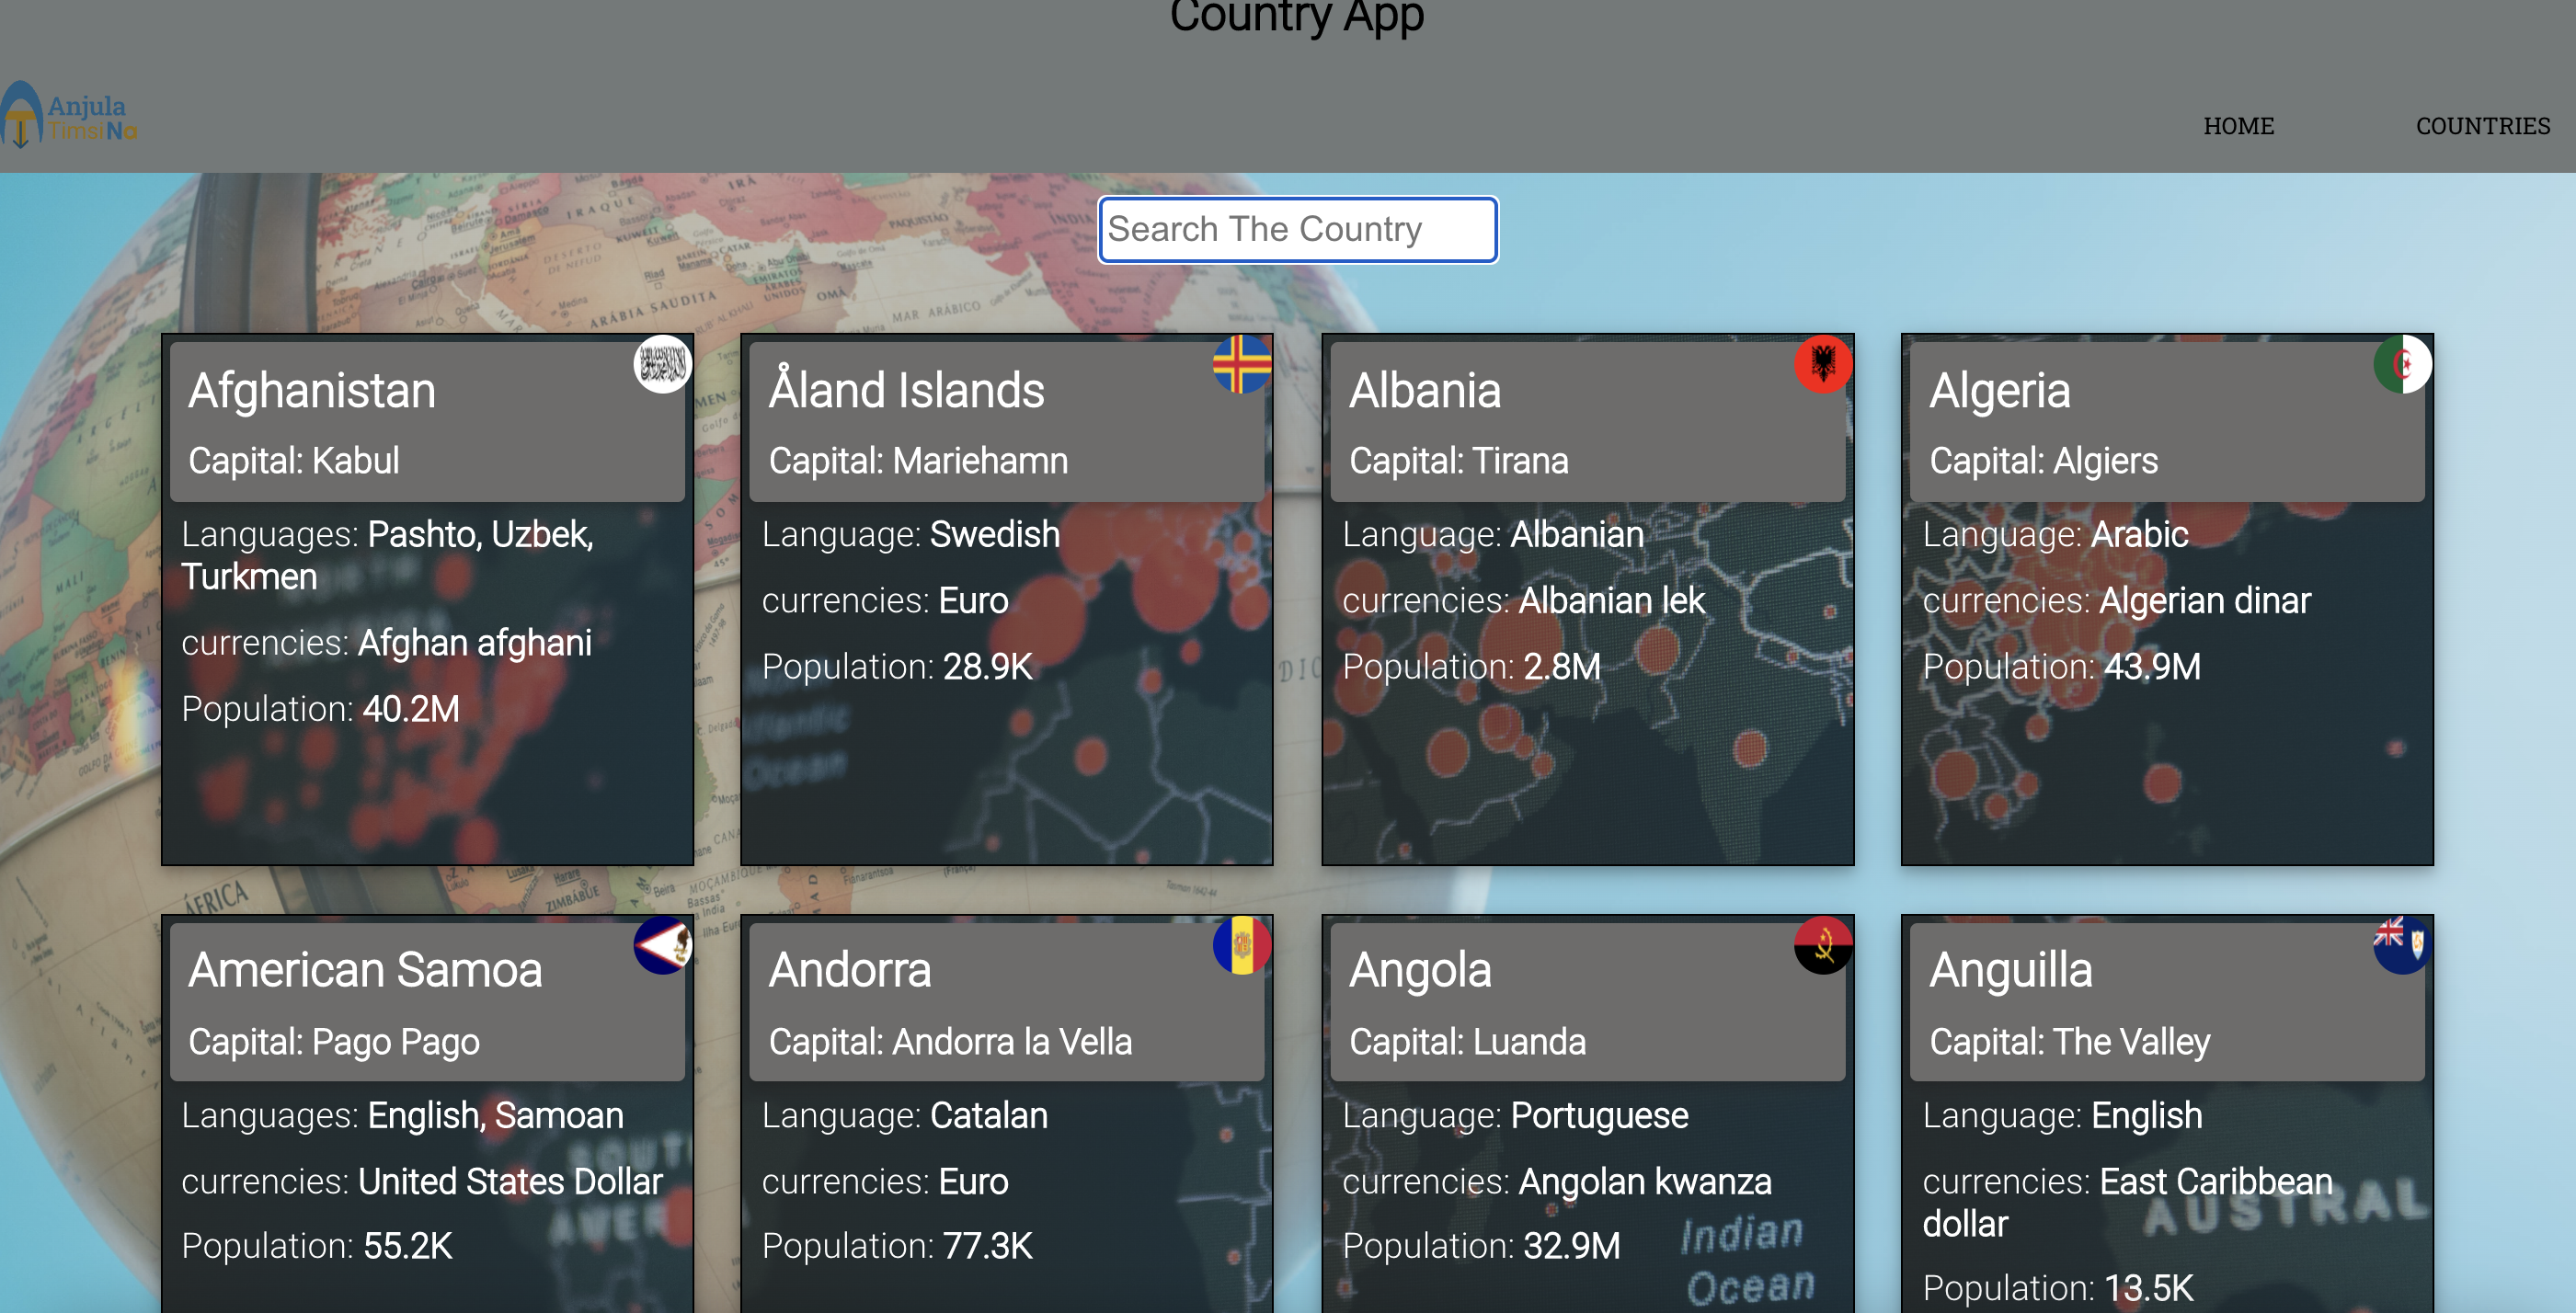Select the Anguilla card title
This screenshot has height=1313, width=2576.
pos(2010,970)
